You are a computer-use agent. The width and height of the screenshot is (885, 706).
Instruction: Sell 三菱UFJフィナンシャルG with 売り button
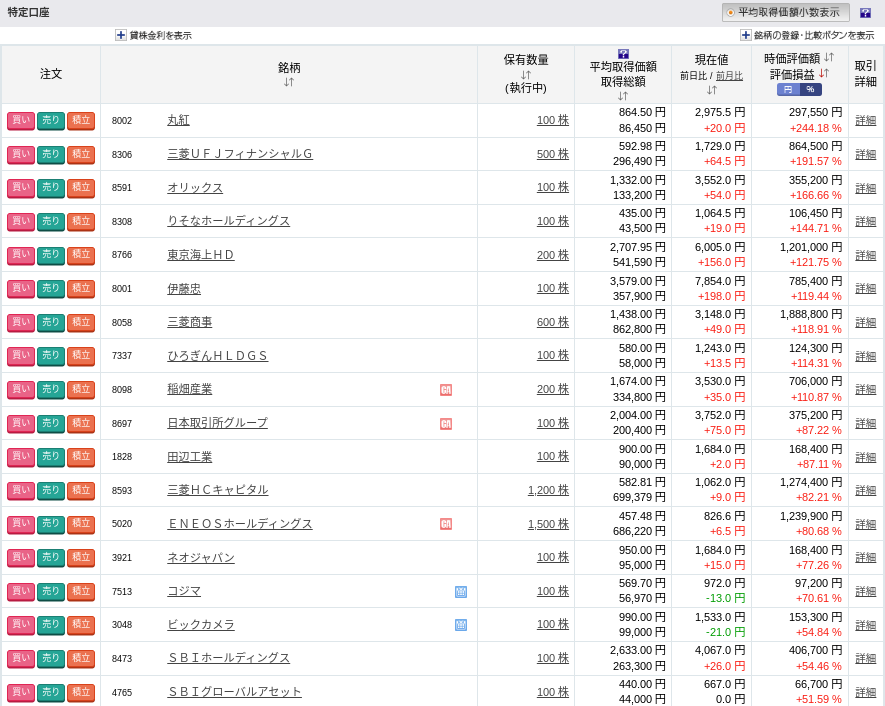tap(51, 154)
